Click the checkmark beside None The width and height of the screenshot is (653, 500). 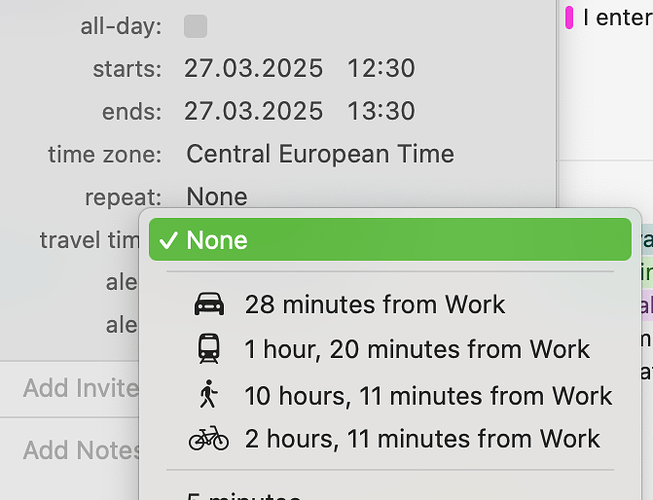(169, 240)
